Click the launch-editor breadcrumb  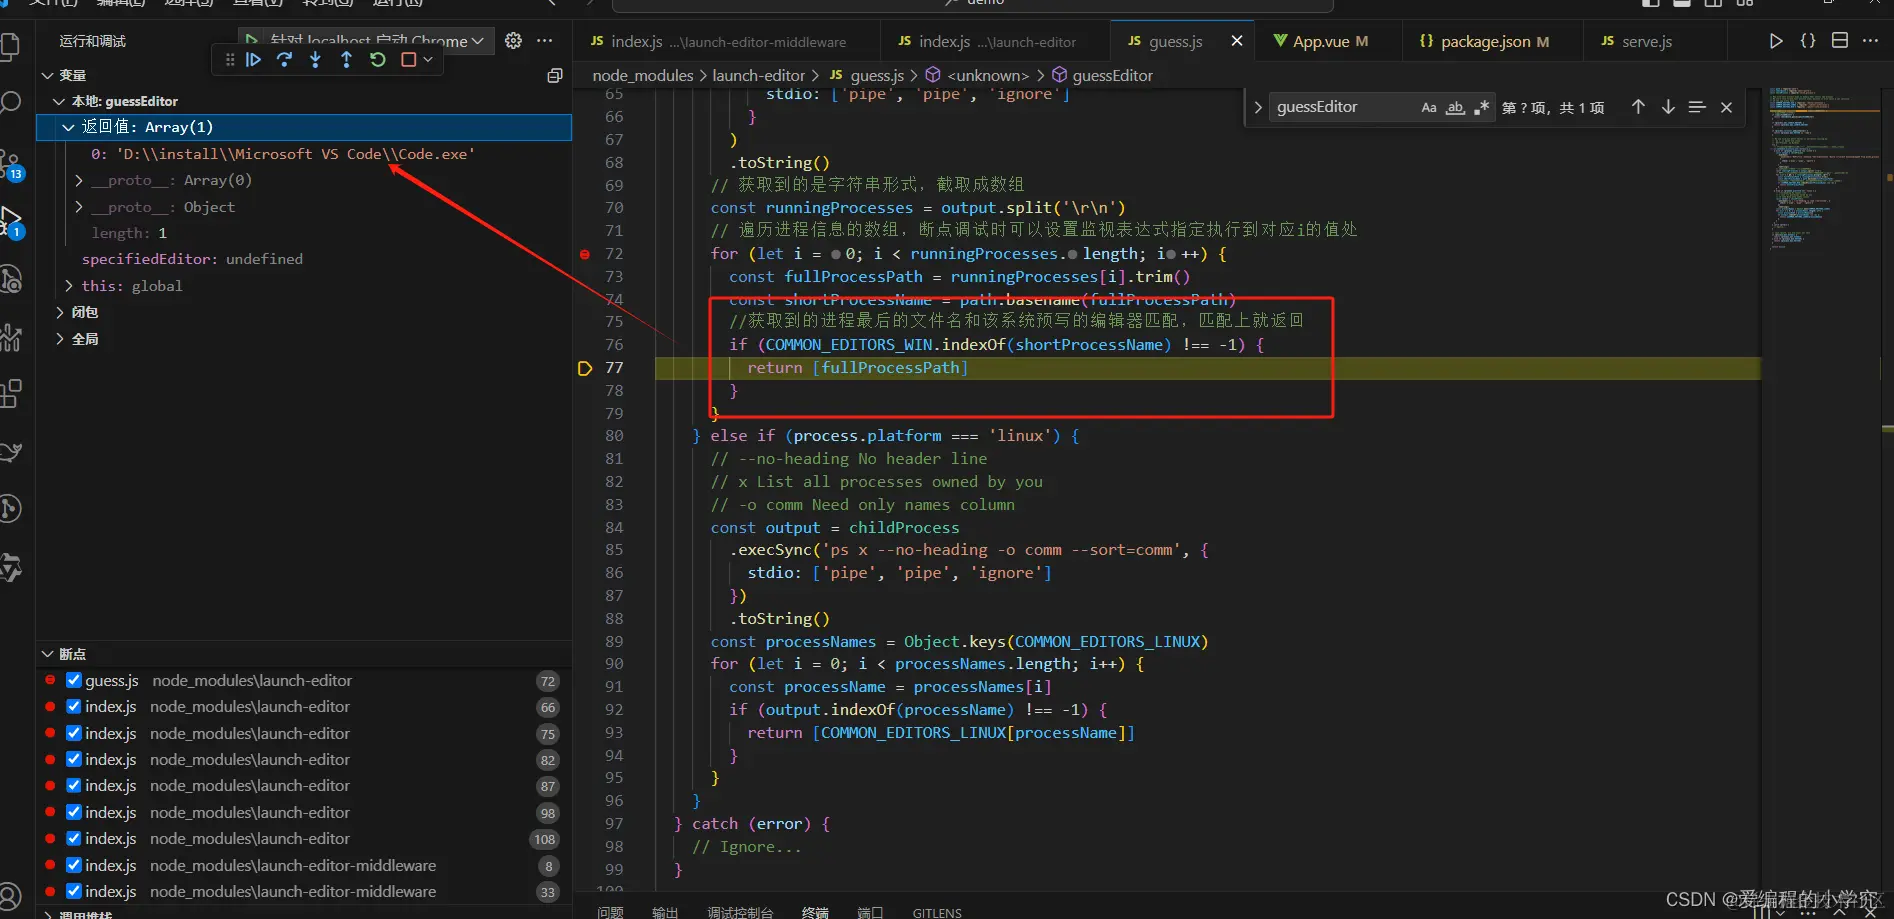758,75
